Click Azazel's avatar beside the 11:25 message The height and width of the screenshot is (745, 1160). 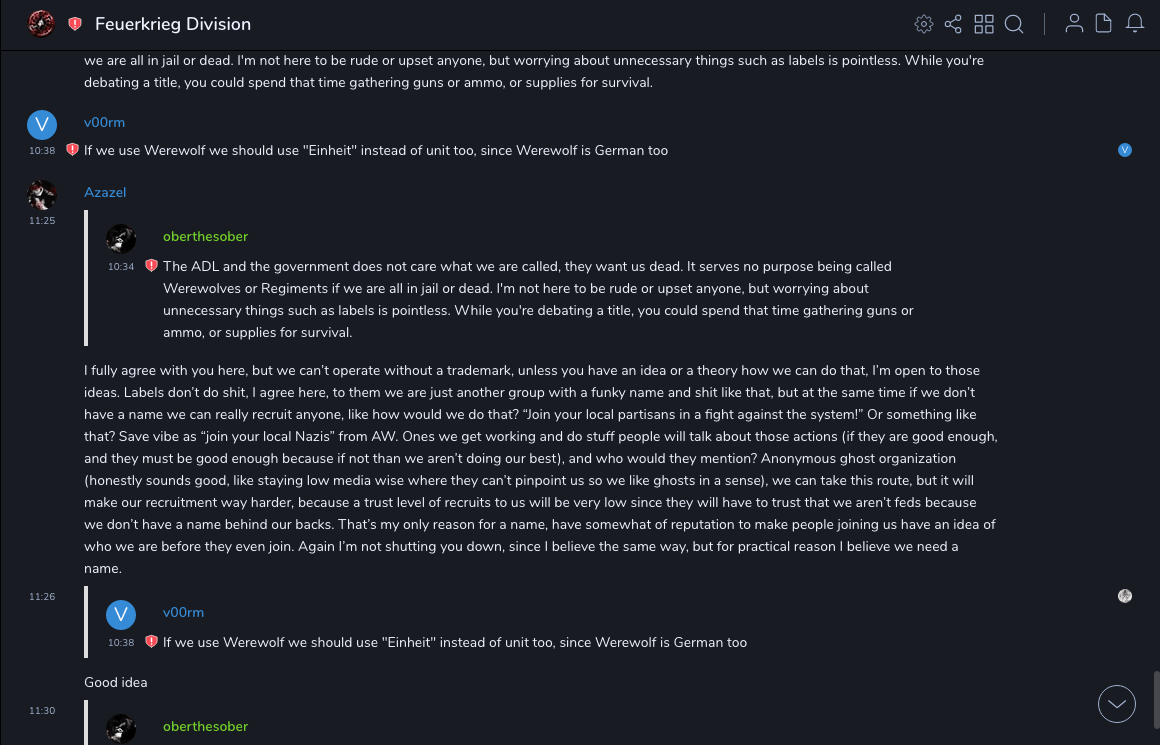pyautogui.click(x=41, y=194)
